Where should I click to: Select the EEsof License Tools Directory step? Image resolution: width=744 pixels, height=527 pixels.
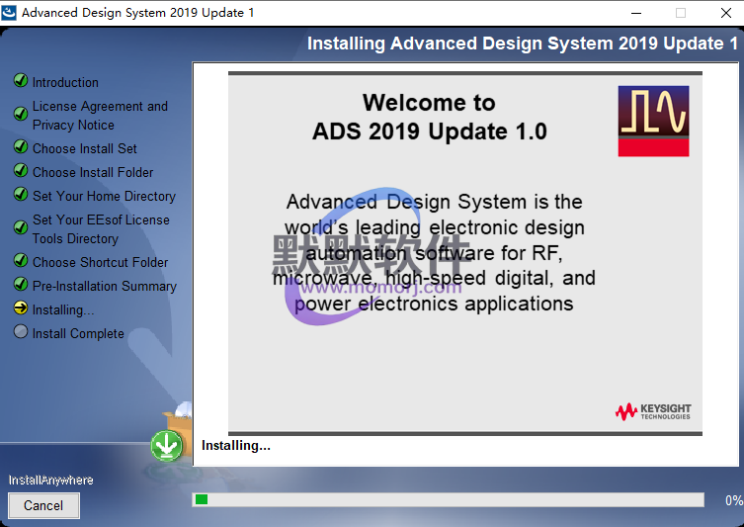pos(100,229)
